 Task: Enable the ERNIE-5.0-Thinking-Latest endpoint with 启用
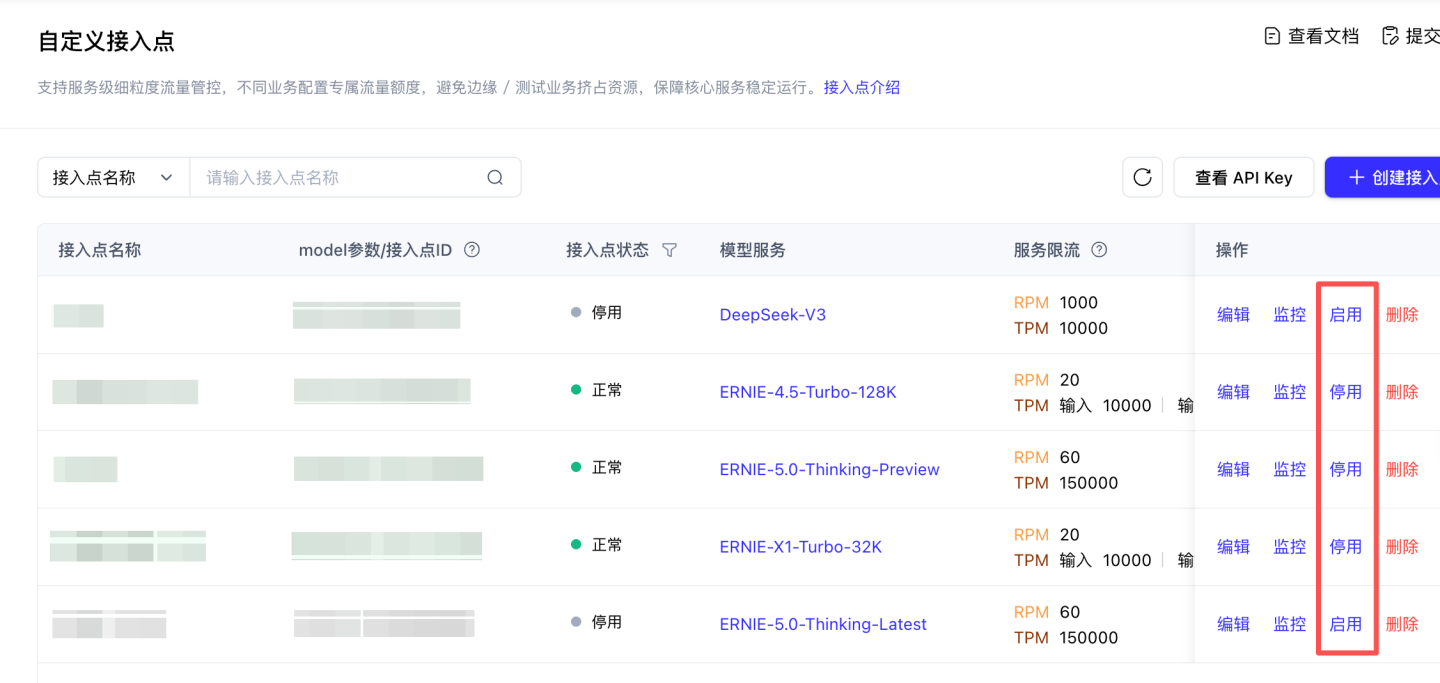point(1345,624)
